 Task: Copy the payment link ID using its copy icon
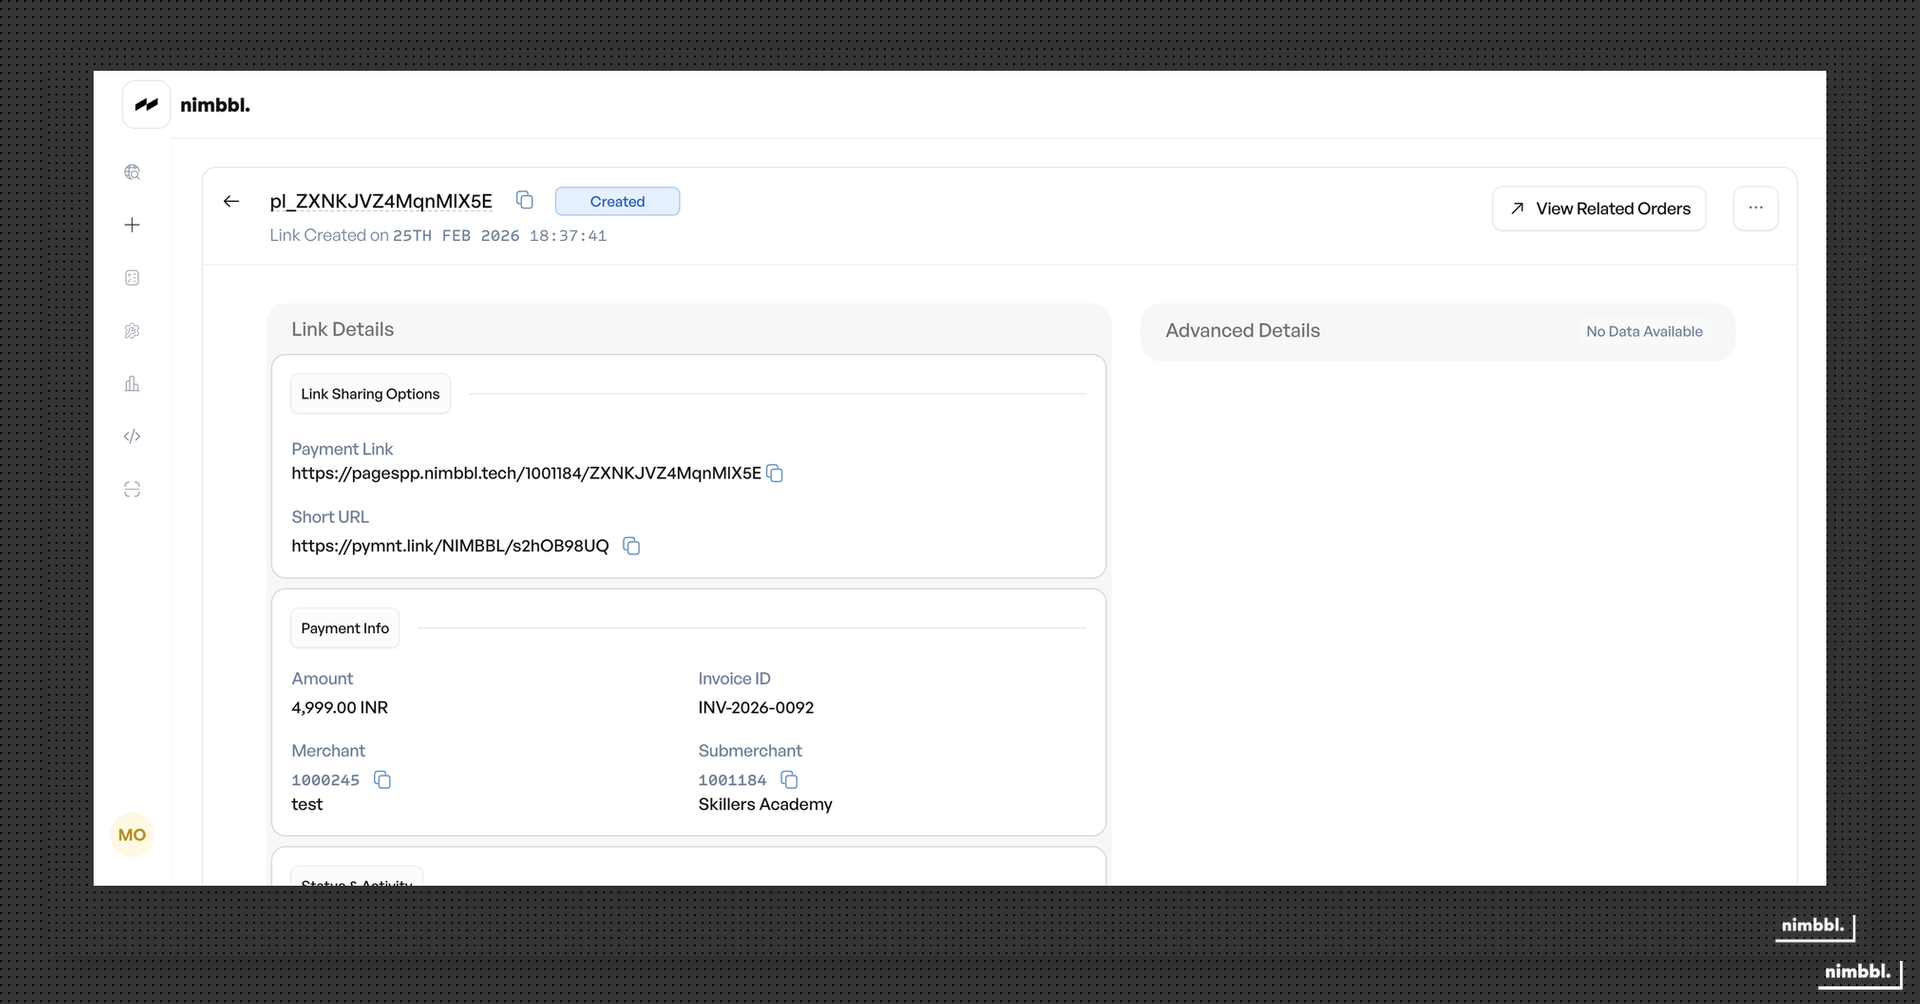[524, 200]
